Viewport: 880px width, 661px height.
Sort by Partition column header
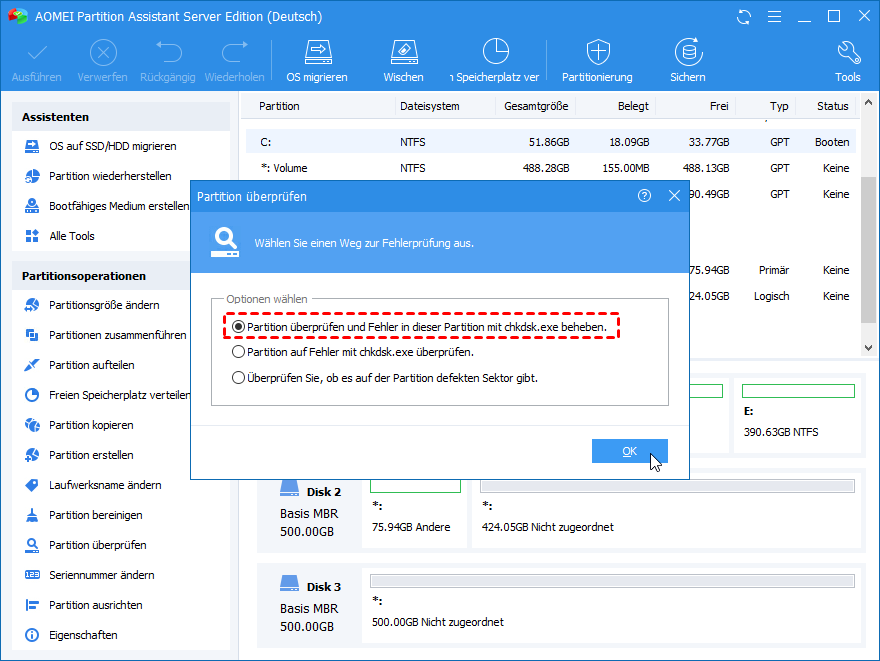click(279, 106)
